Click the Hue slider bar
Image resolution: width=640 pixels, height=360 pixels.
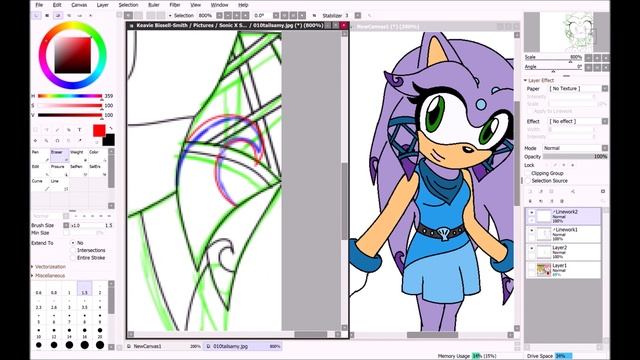pyautogui.click(x=70, y=96)
